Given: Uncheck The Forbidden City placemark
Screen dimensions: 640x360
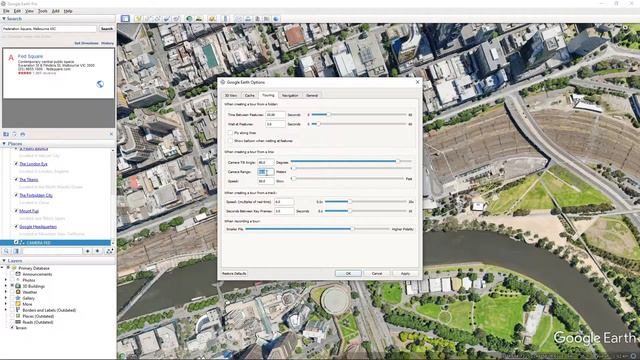Looking at the screenshot, I should pos(16,195).
